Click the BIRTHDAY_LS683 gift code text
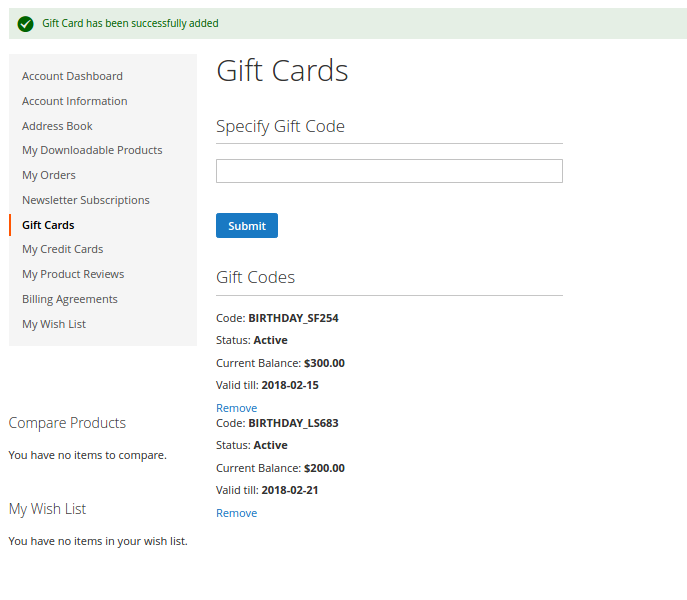Image resolution: width=687 pixels, height=600 pixels. point(293,423)
